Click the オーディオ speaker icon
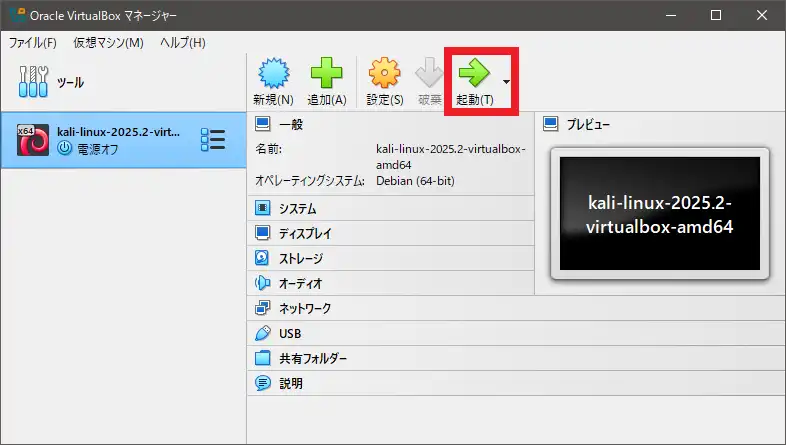The width and height of the screenshot is (786, 445). coord(262,283)
